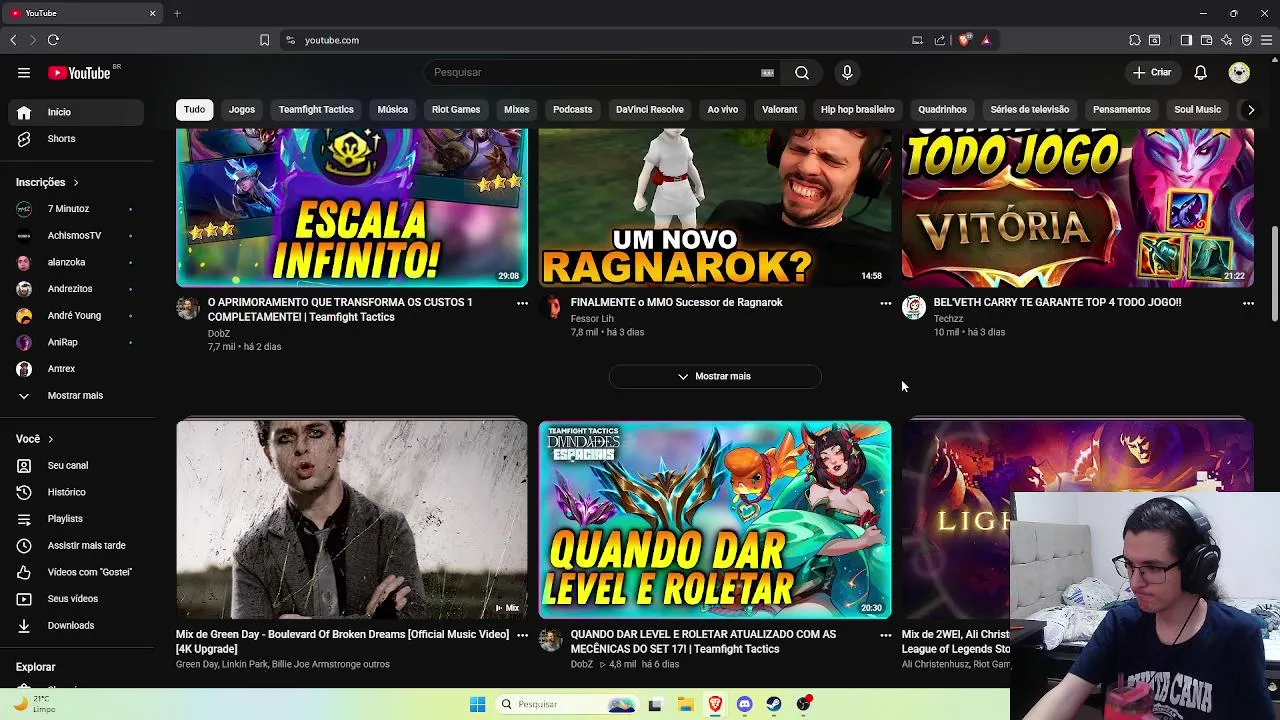Screen dimensions: 1280x720
Task: Bookmark this page icon
Action: coord(264,40)
